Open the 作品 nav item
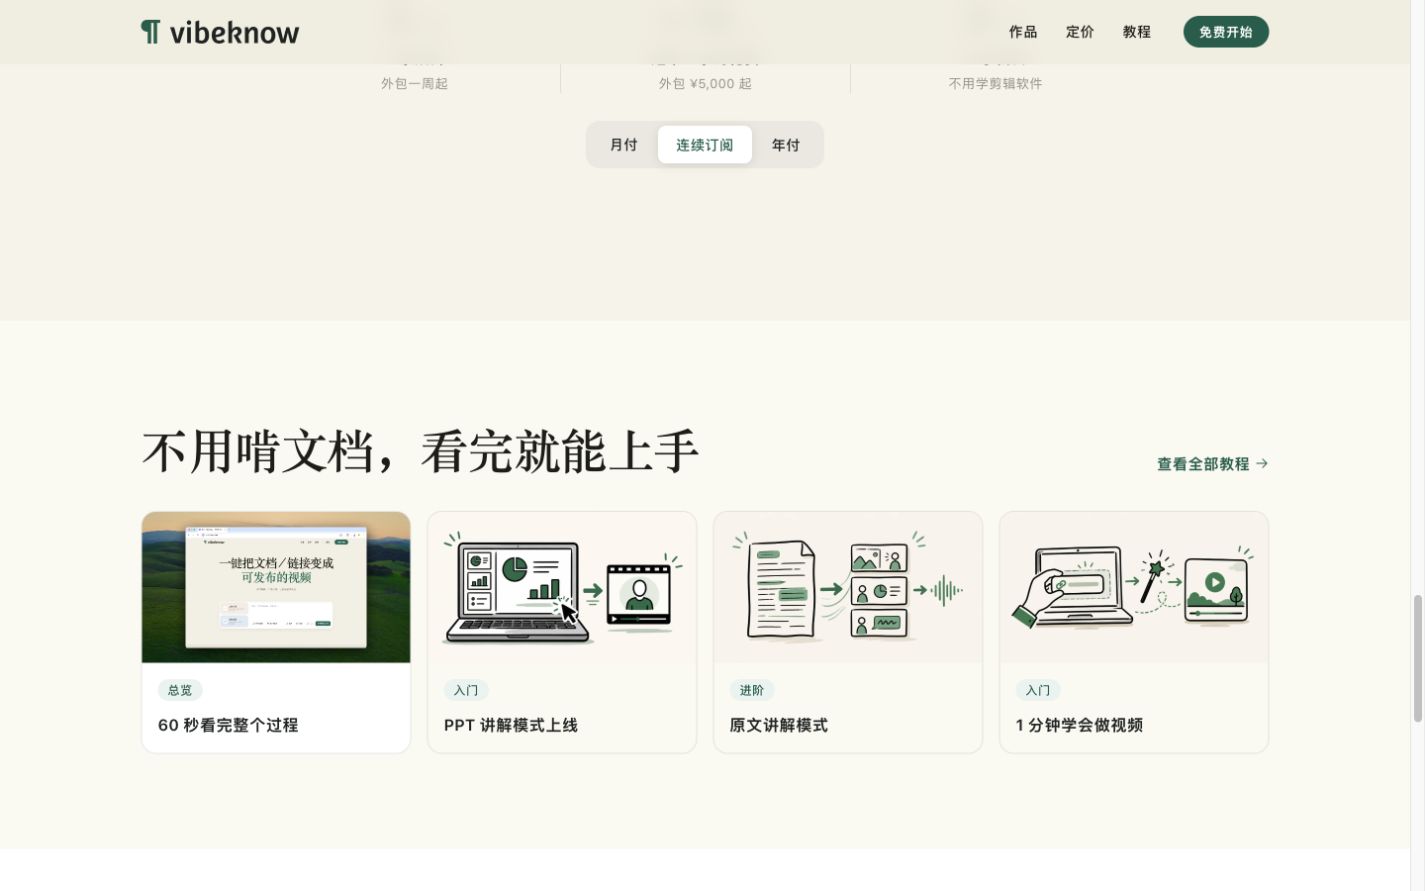The image size is (1425, 891). [1023, 32]
